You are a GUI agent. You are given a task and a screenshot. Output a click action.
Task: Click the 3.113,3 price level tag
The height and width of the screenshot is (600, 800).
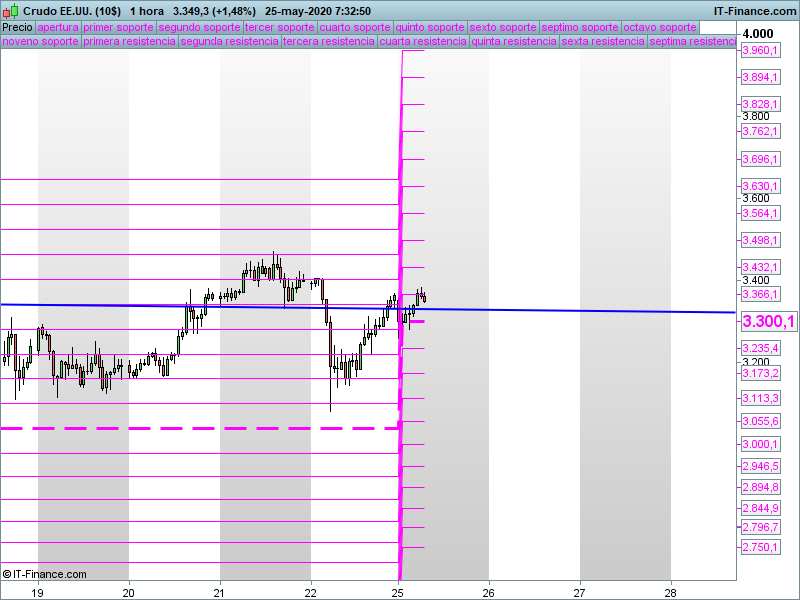[760, 398]
